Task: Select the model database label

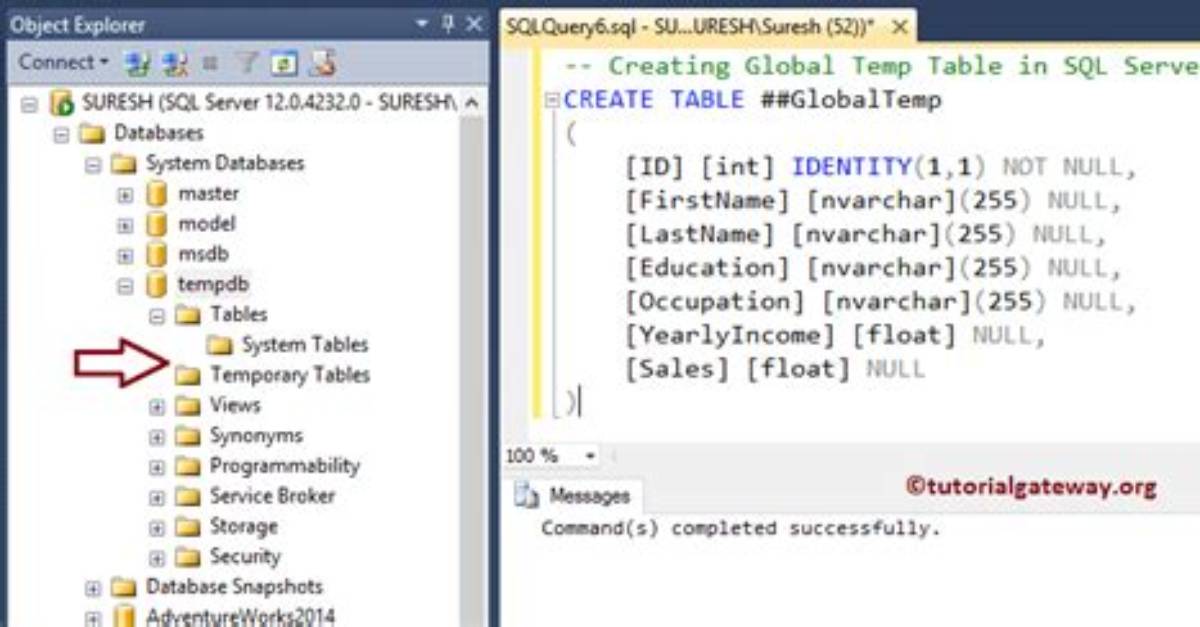Action: point(207,223)
